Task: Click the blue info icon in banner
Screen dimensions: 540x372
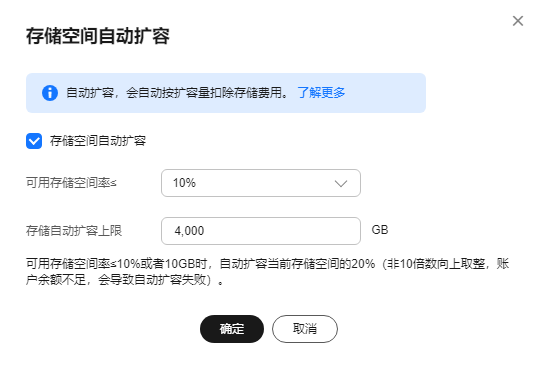Action: [x=50, y=93]
